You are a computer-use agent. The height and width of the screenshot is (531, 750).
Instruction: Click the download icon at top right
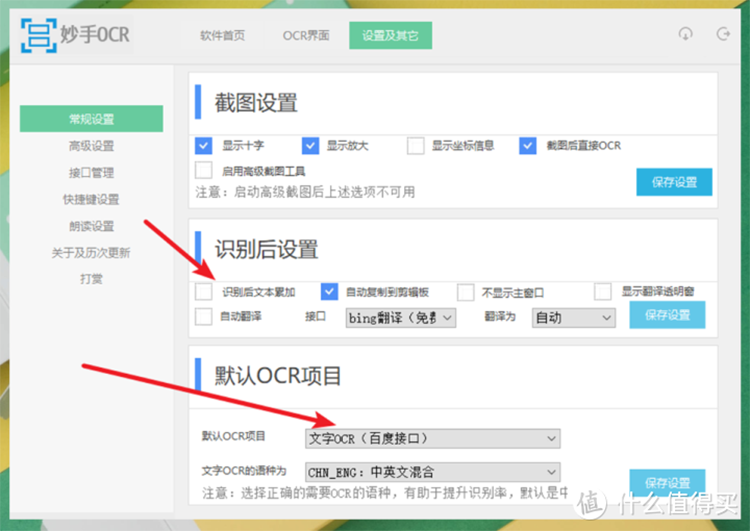(685, 34)
